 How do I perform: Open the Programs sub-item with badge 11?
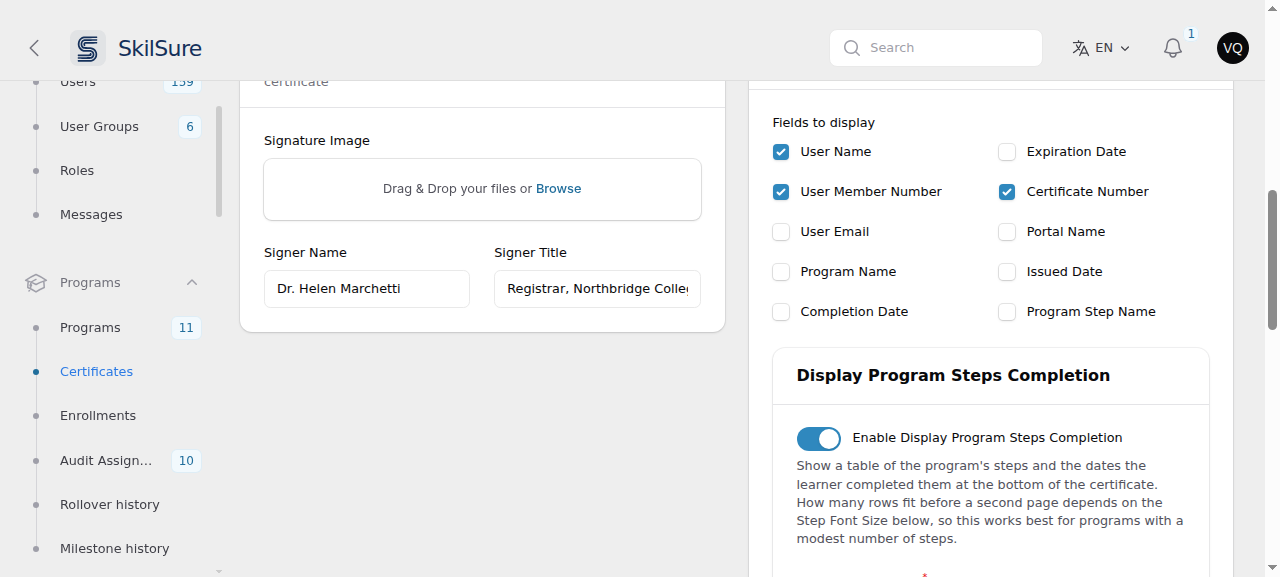tap(90, 328)
